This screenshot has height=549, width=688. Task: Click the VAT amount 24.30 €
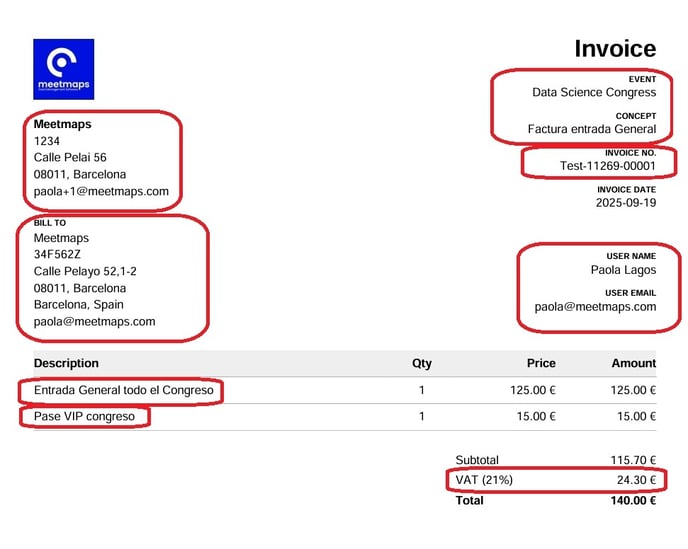pyautogui.click(x=636, y=480)
